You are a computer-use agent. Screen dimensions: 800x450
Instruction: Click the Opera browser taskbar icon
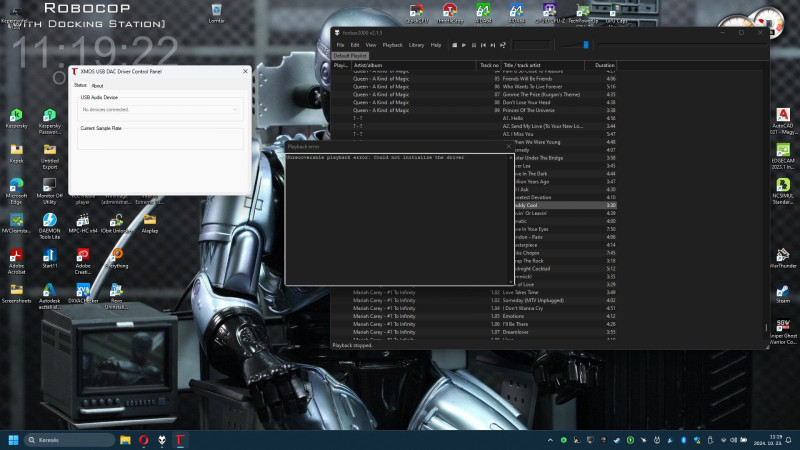pos(142,440)
